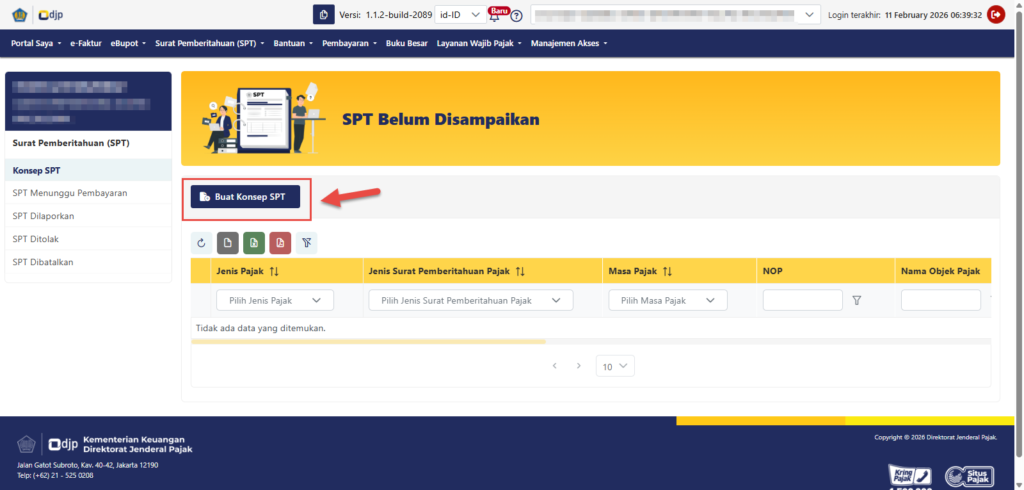
Task: Change rows per page dropdown showing 10
Action: coord(615,366)
